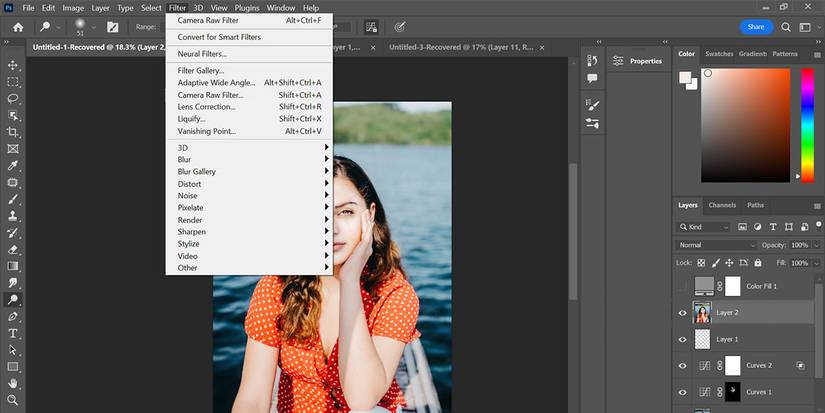825x413 pixels.
Task: Switch to the Swatches tab
Action: click(719, 54)
